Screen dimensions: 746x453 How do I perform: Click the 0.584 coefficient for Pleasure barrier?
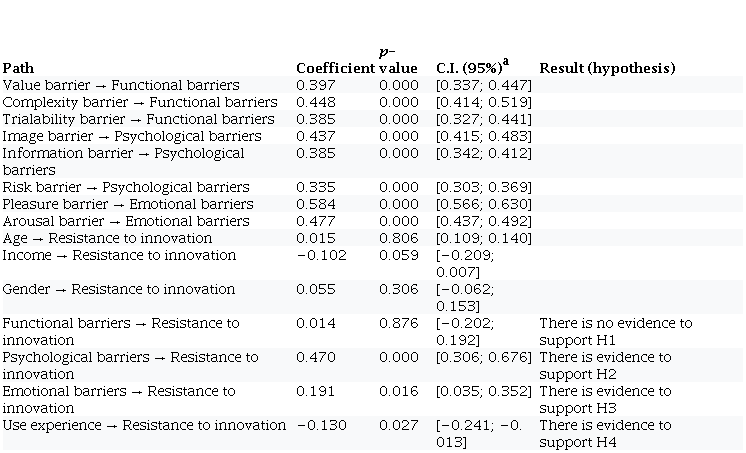(315, 204)
